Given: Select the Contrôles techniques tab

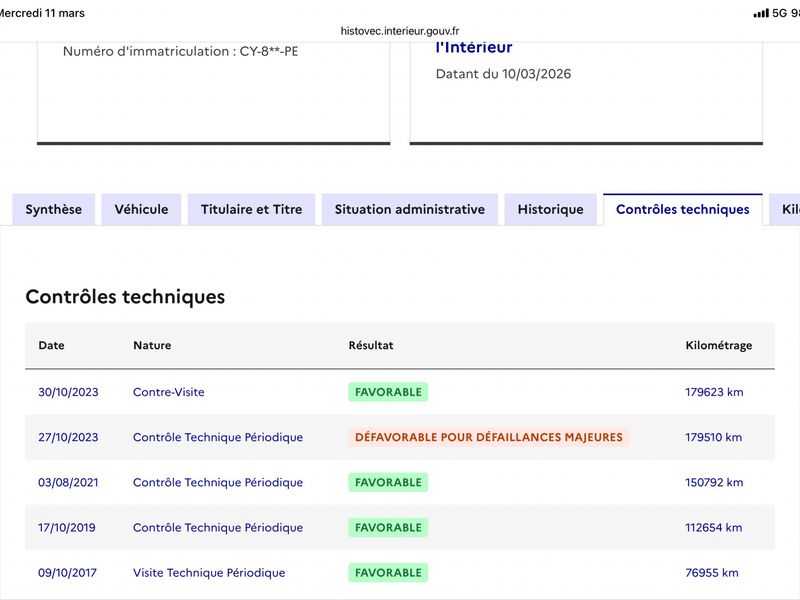Looking at the screenshot, I should click(683, 209).
